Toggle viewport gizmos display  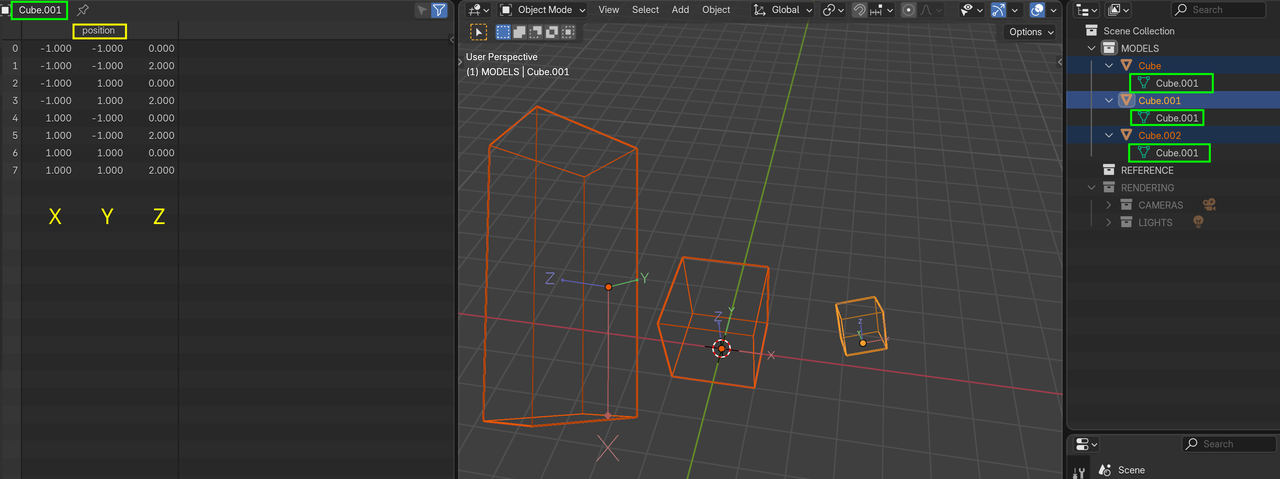point(1000,10)
